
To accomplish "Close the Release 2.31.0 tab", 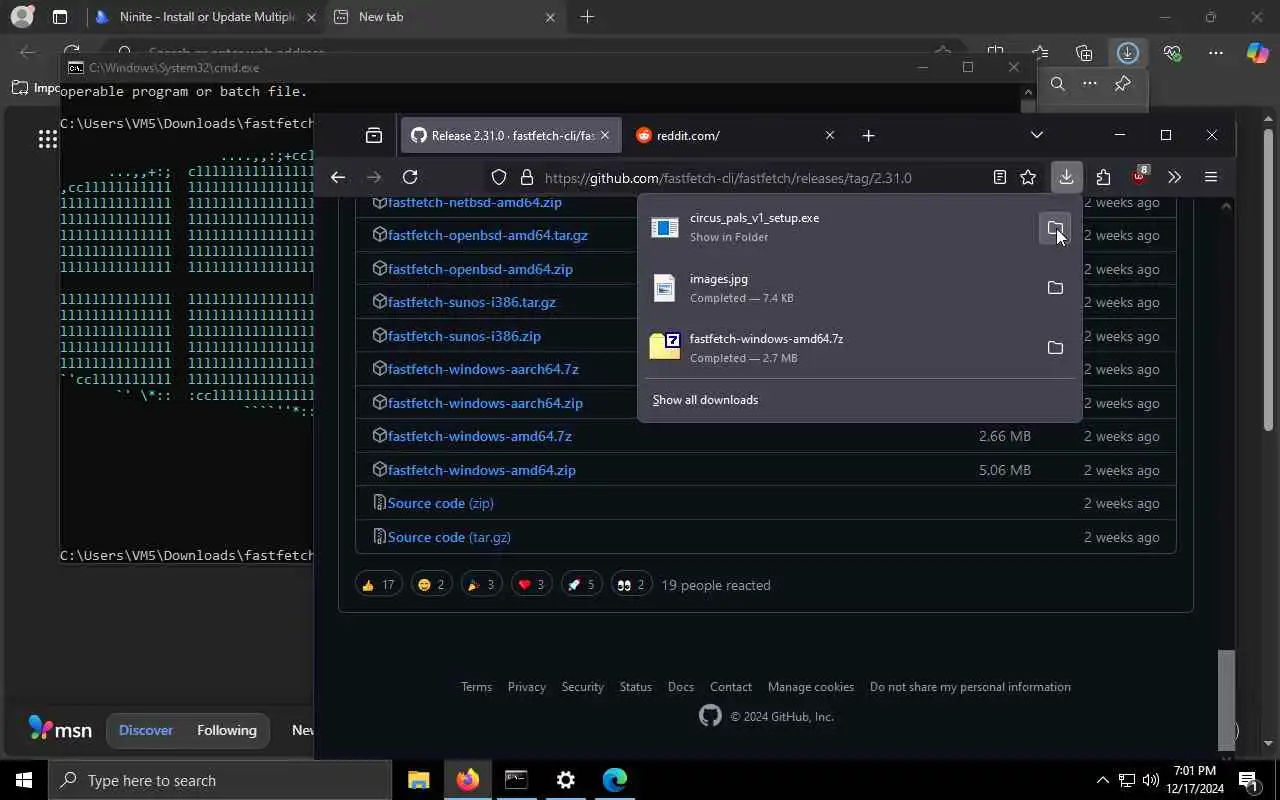I will [x=604, y=135].
